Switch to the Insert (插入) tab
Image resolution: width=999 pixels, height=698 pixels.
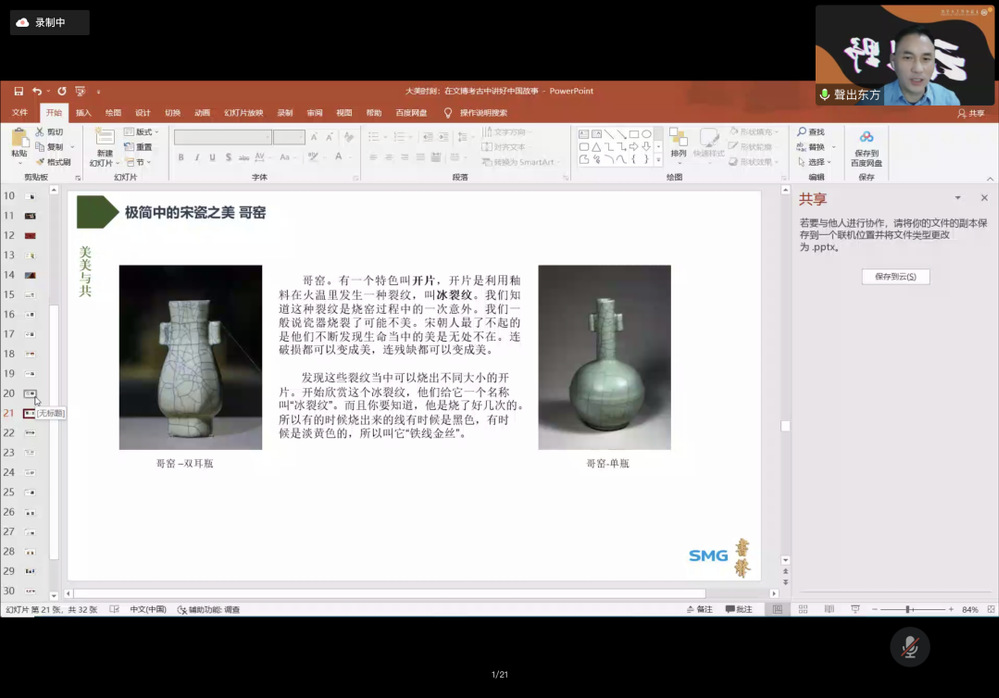83,113
